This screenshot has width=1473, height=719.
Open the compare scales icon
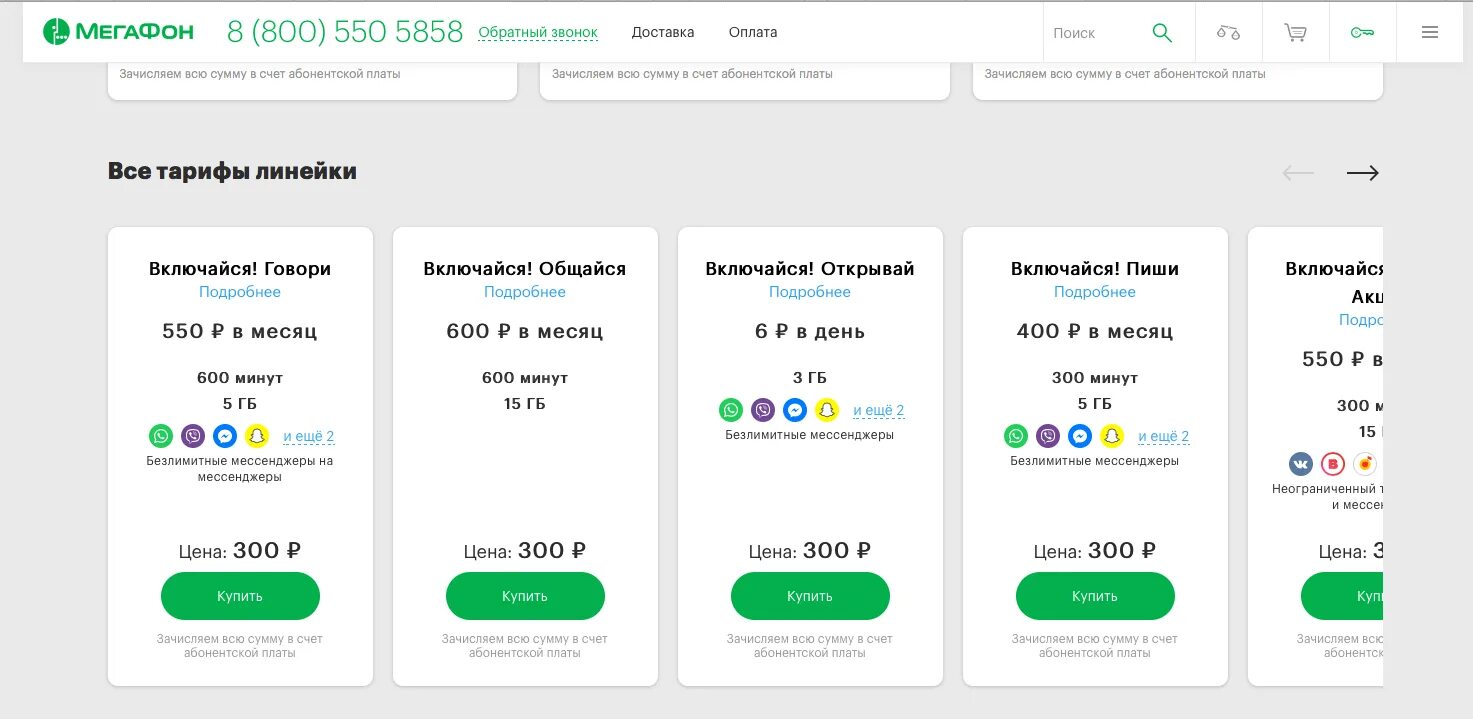coord(1228,32)
